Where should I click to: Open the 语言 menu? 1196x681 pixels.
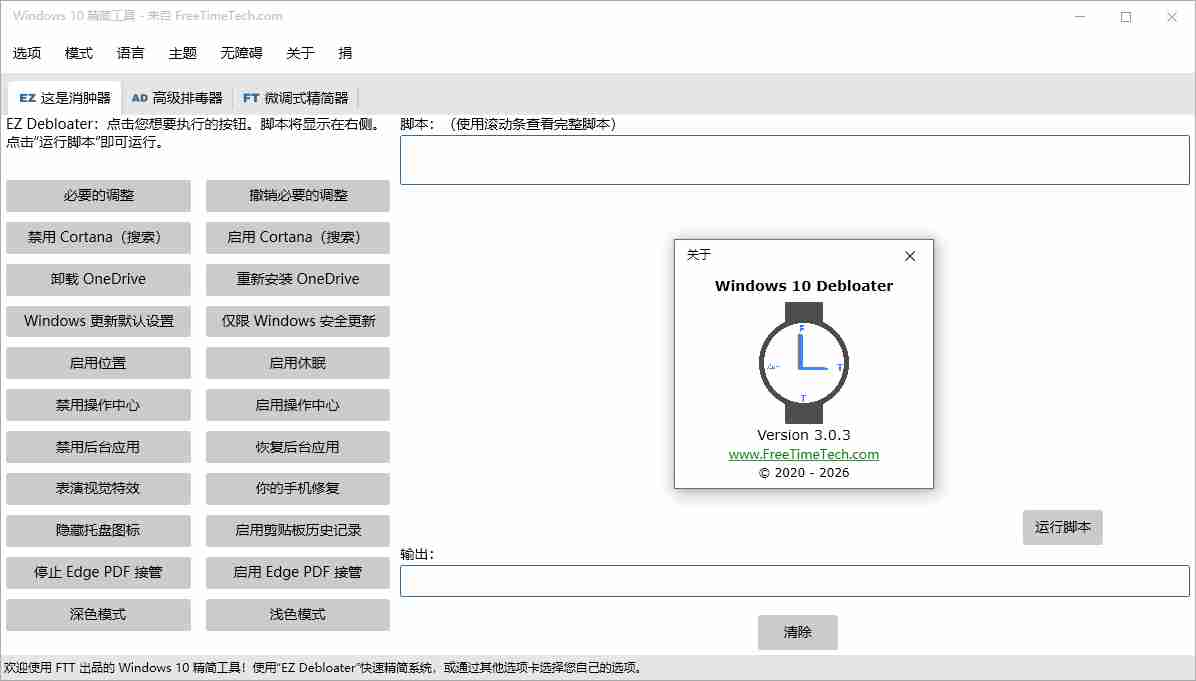[x=130, y=53]
